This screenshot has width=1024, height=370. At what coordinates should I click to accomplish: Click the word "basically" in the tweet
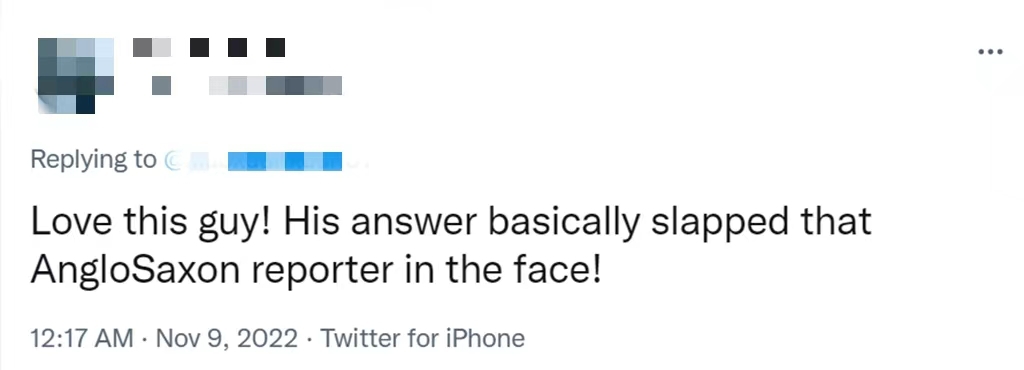(x=564, y=223)
